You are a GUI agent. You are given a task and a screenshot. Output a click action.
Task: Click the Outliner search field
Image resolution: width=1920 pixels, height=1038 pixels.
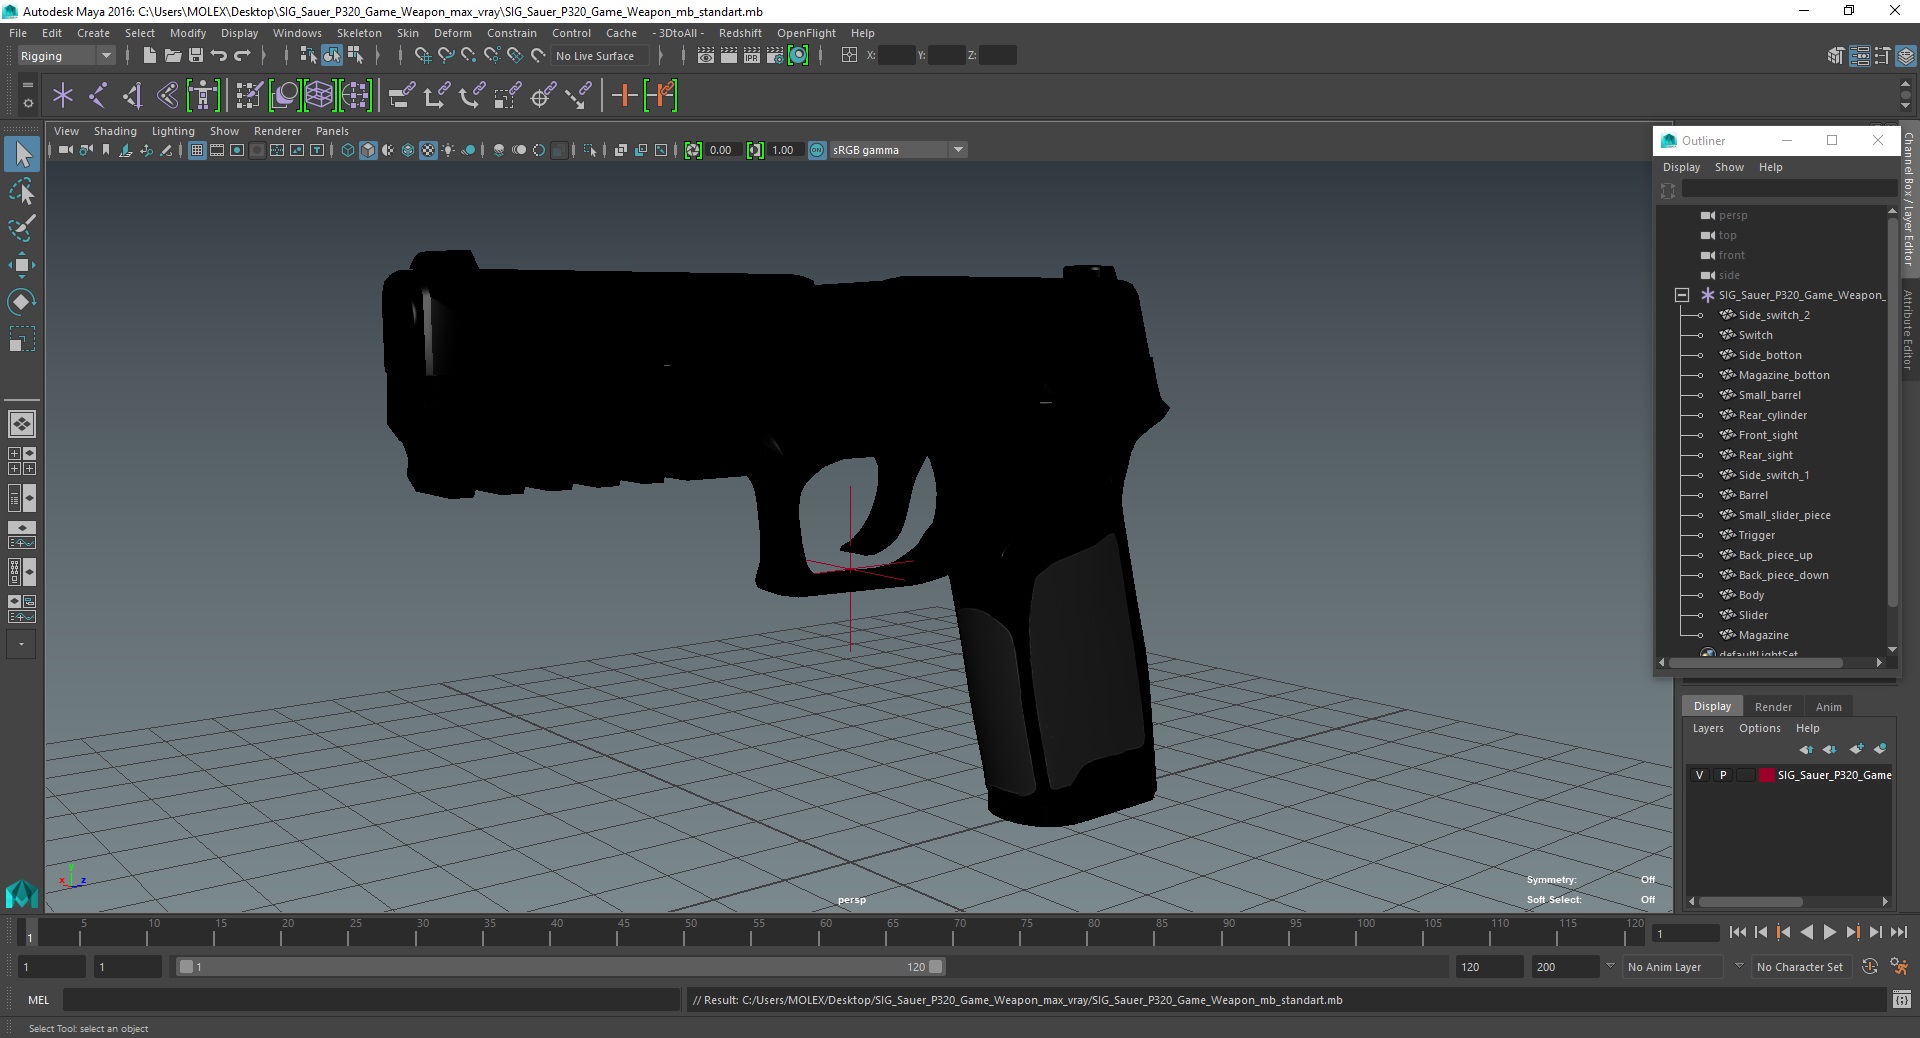1788,189
